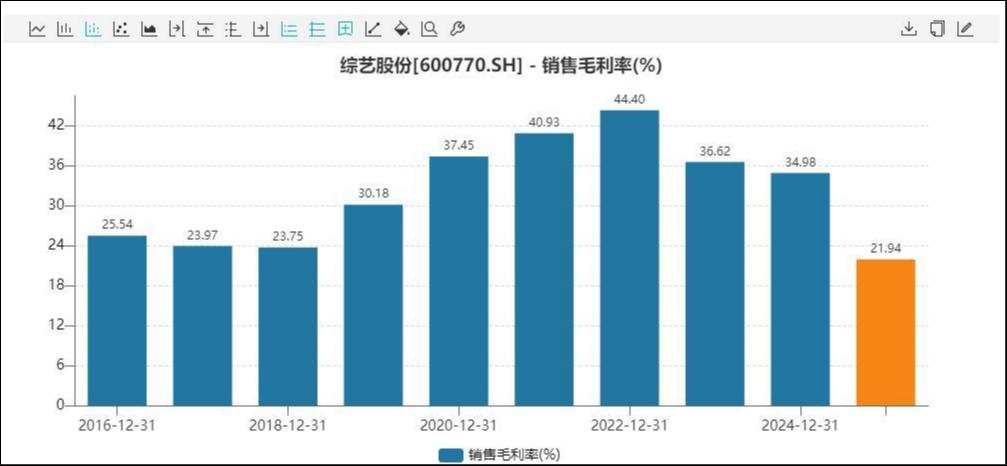This screenshot has height=466, width=1007.
Task: Click the arrow-between-bars alignment icon
Action: click(x=177, y=29)
